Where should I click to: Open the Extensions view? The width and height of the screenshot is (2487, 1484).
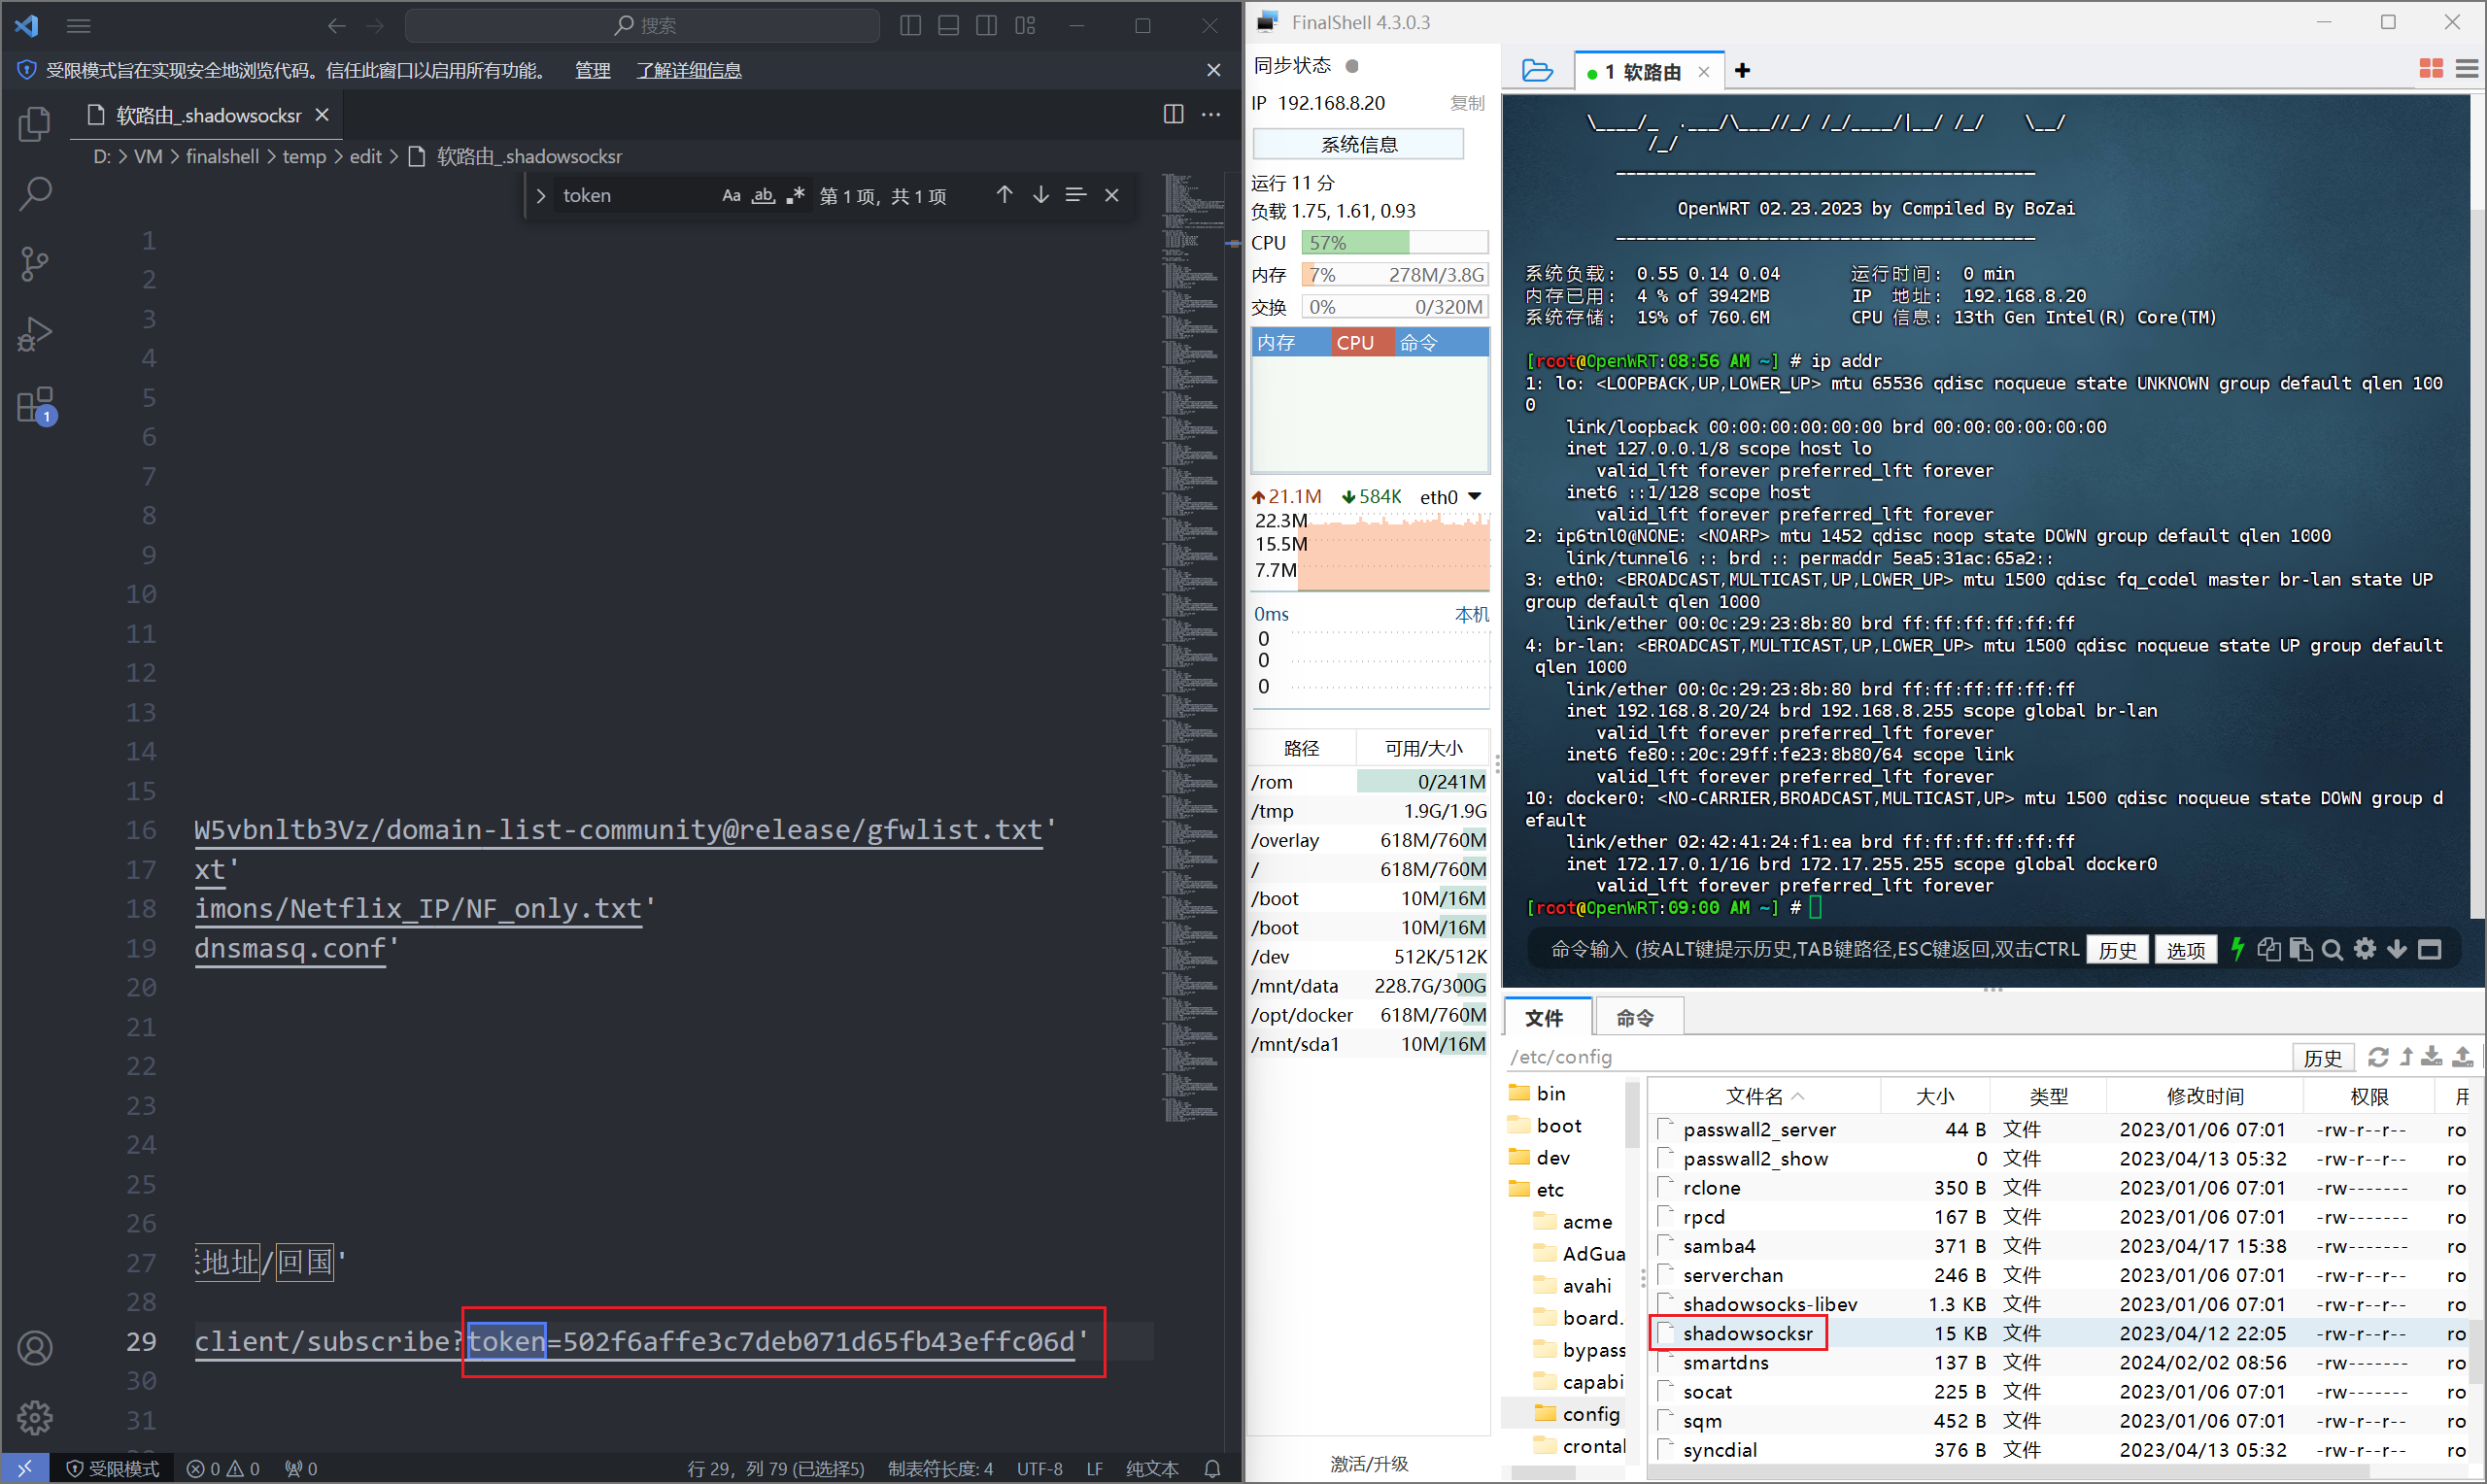36,405
